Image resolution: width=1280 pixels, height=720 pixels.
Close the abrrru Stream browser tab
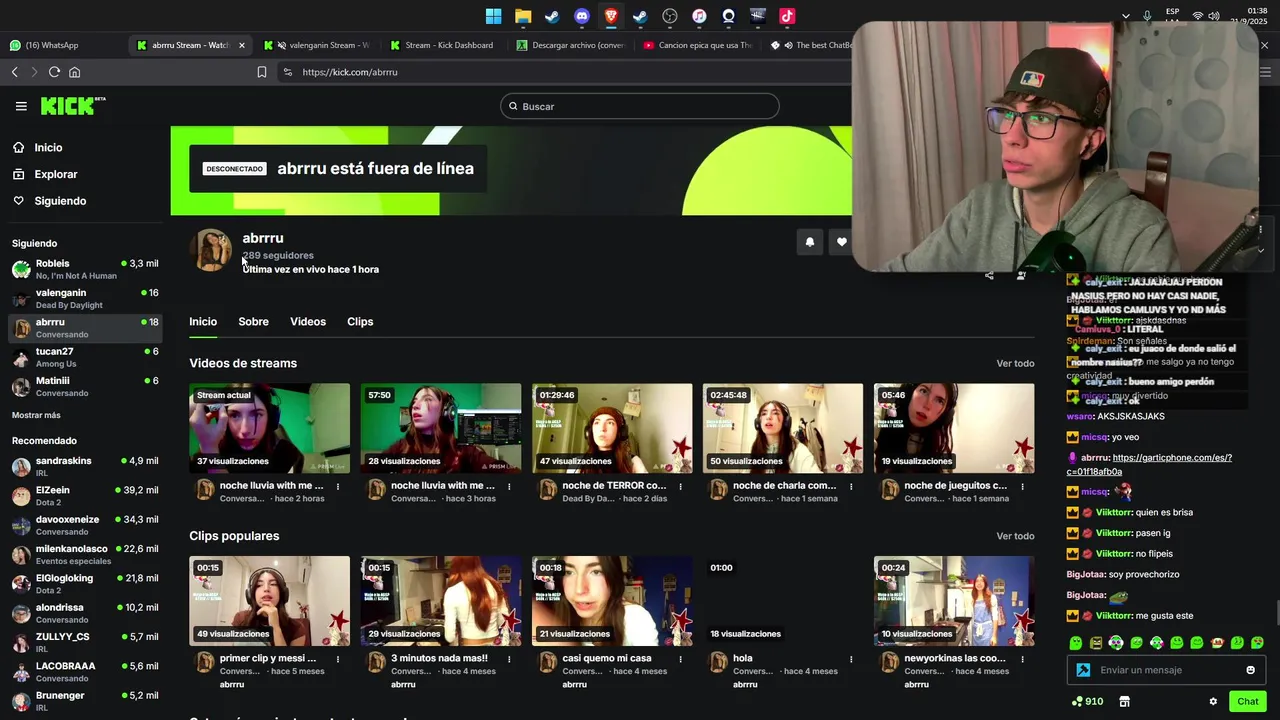pos(241,45)
